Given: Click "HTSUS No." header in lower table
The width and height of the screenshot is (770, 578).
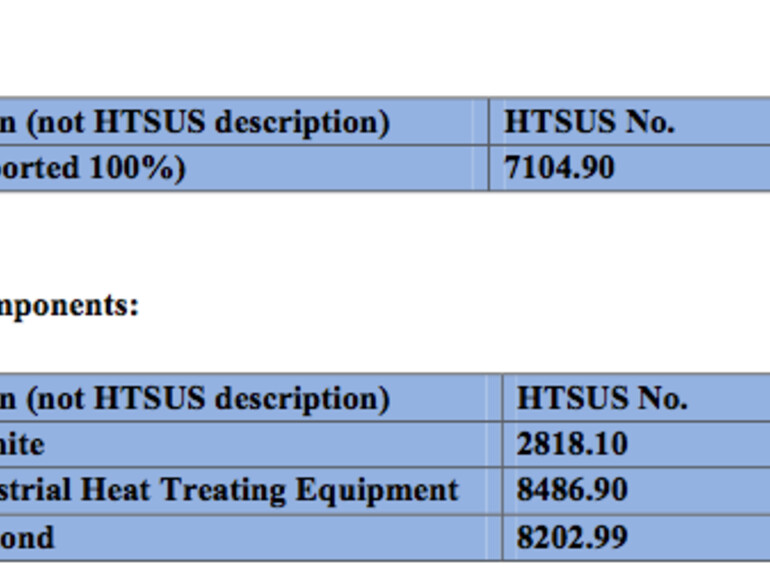Looking at the screenshot, I should pos(601,399).
